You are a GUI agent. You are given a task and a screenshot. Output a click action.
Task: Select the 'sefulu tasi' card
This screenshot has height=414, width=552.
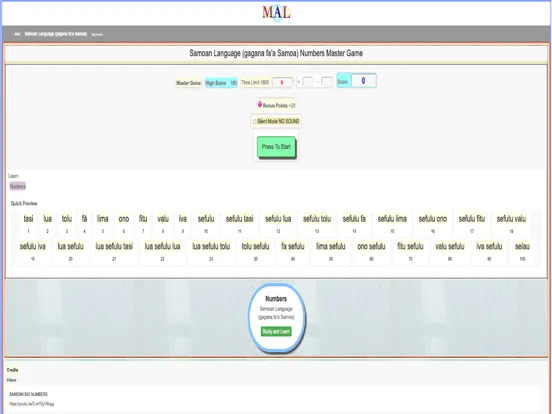tap(239, 224)
